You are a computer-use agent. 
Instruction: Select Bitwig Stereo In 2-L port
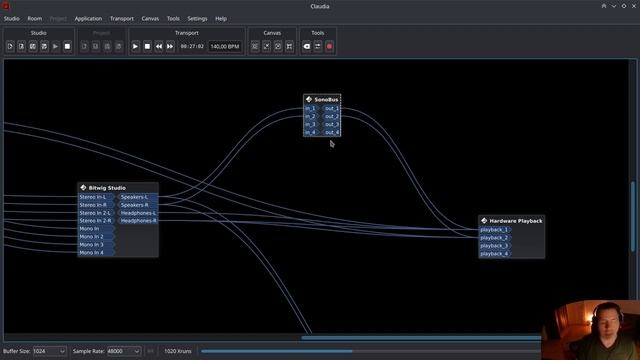(96, 213)
